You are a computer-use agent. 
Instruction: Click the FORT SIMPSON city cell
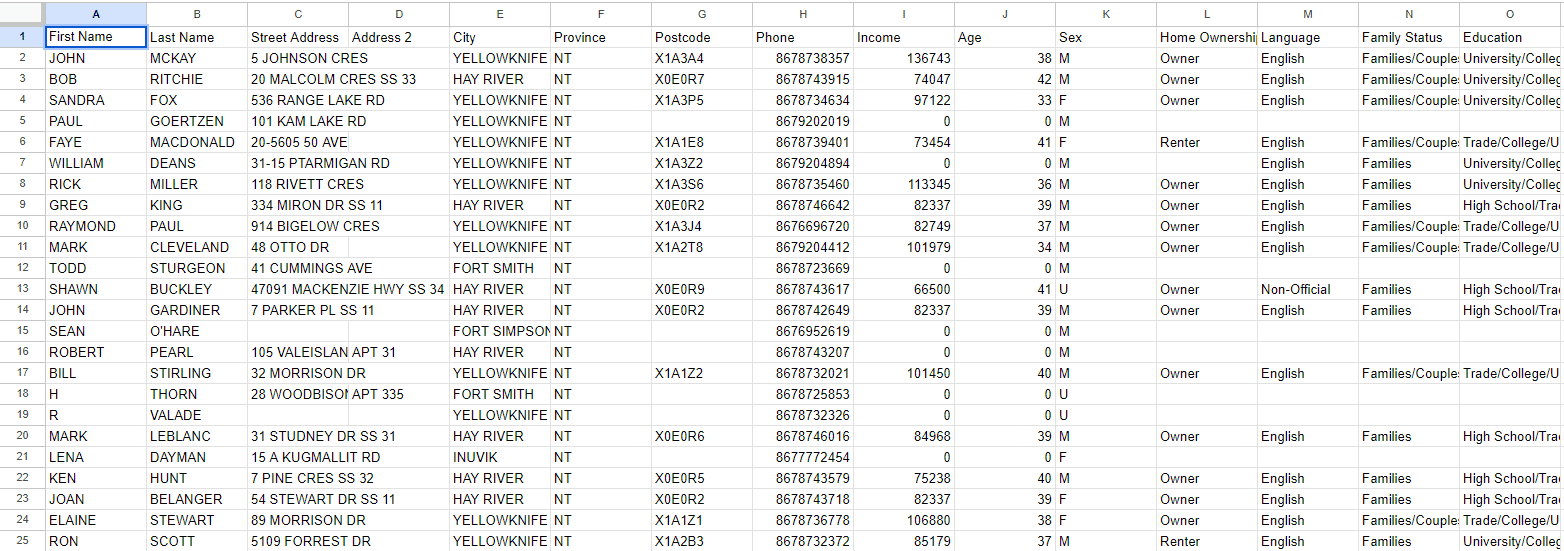click(500, 331)
